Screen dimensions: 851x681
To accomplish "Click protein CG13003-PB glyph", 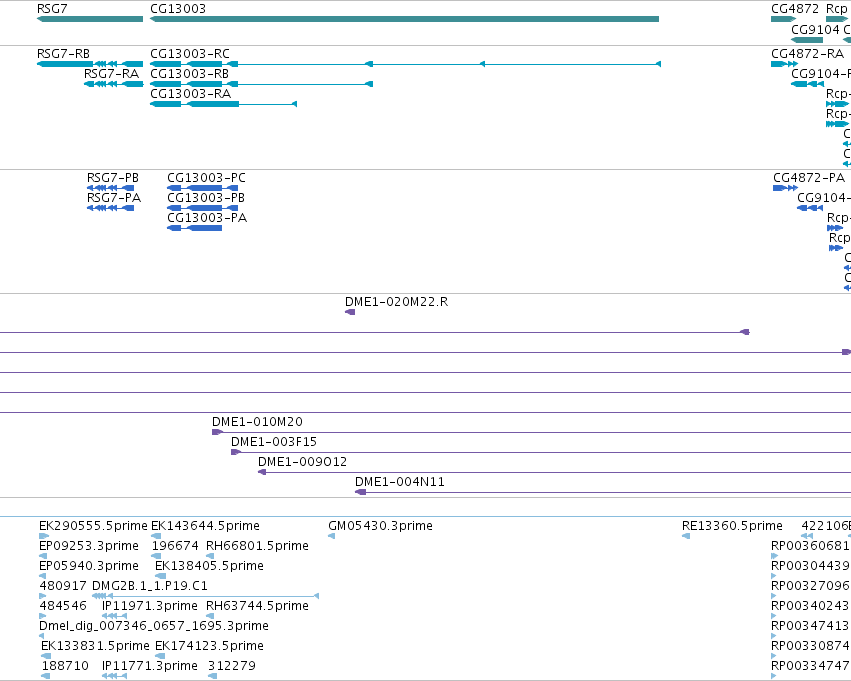I will click(x=202, y=208).
